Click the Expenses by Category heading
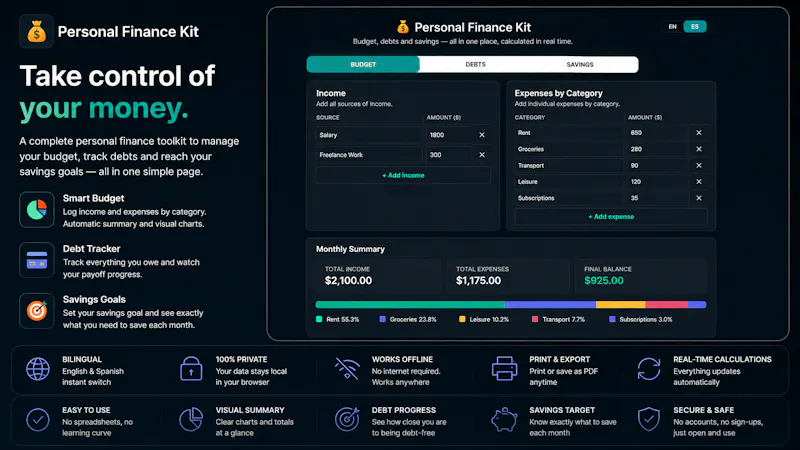This screenshot has width=800, height=450. coord(558,93)
